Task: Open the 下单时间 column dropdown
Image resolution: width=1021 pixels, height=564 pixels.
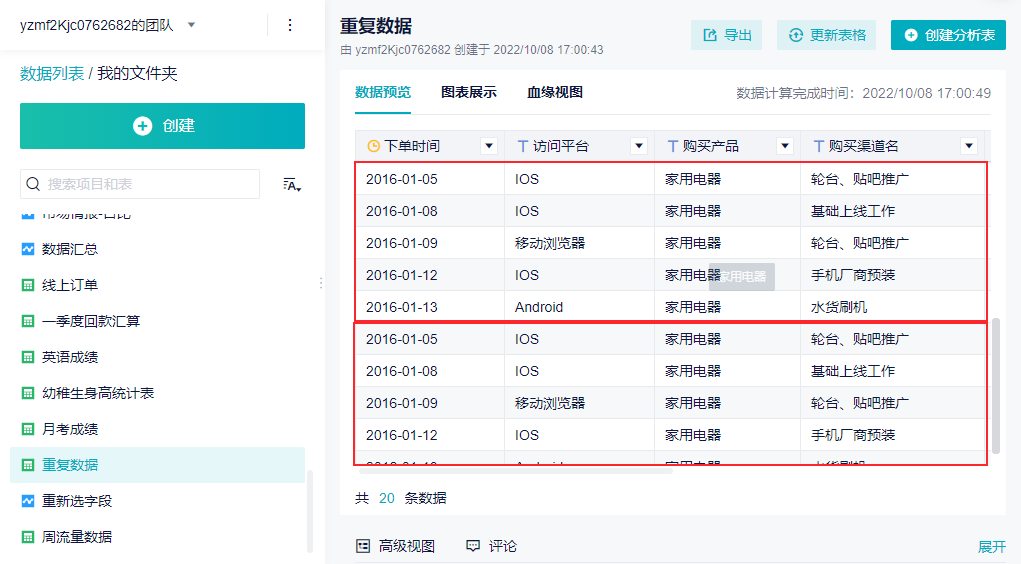Action: click(x=489, y=146)
